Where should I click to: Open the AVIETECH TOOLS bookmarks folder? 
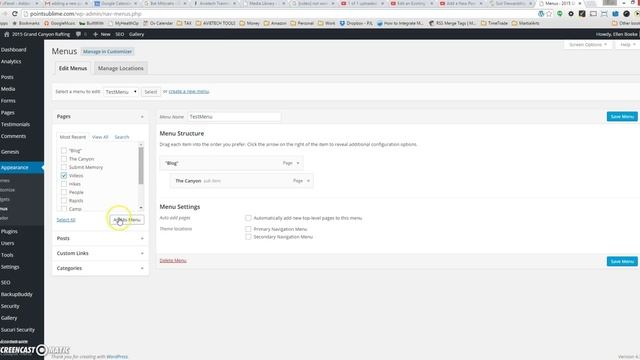pyautogui.click(x=216, y=23)
